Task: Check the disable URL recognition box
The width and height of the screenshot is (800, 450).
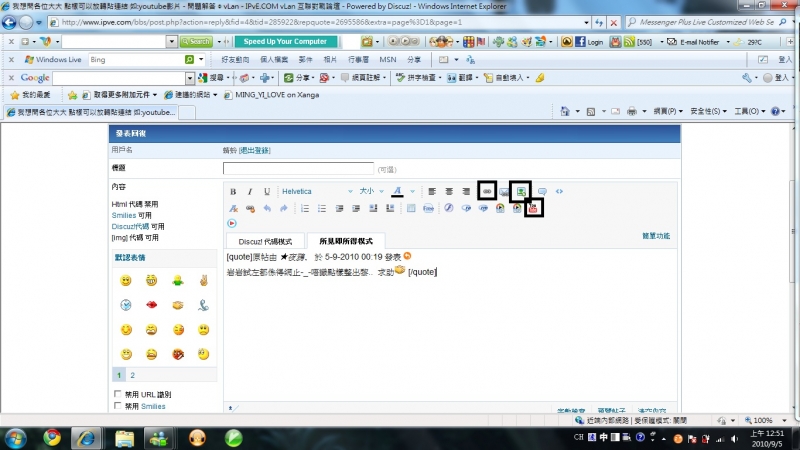Action: coord(118,394)
